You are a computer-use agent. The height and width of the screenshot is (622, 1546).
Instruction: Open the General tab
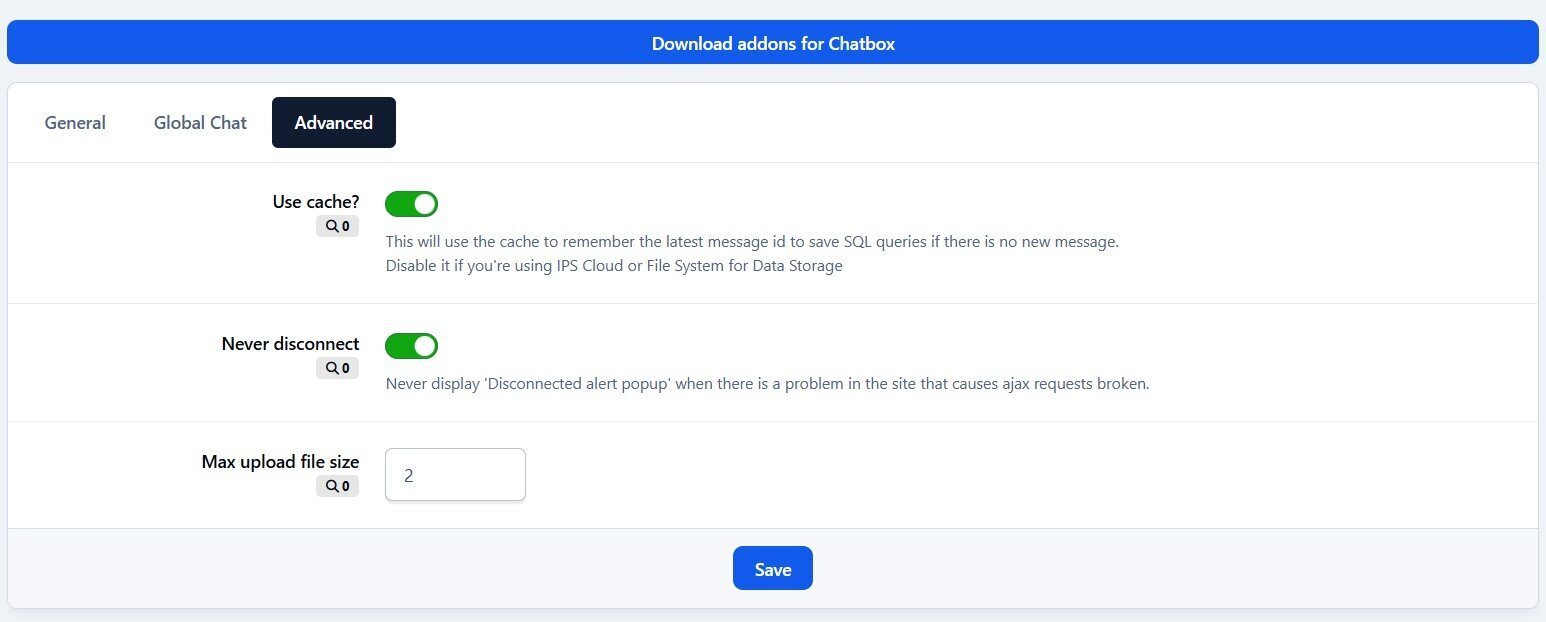pos(75,123)
